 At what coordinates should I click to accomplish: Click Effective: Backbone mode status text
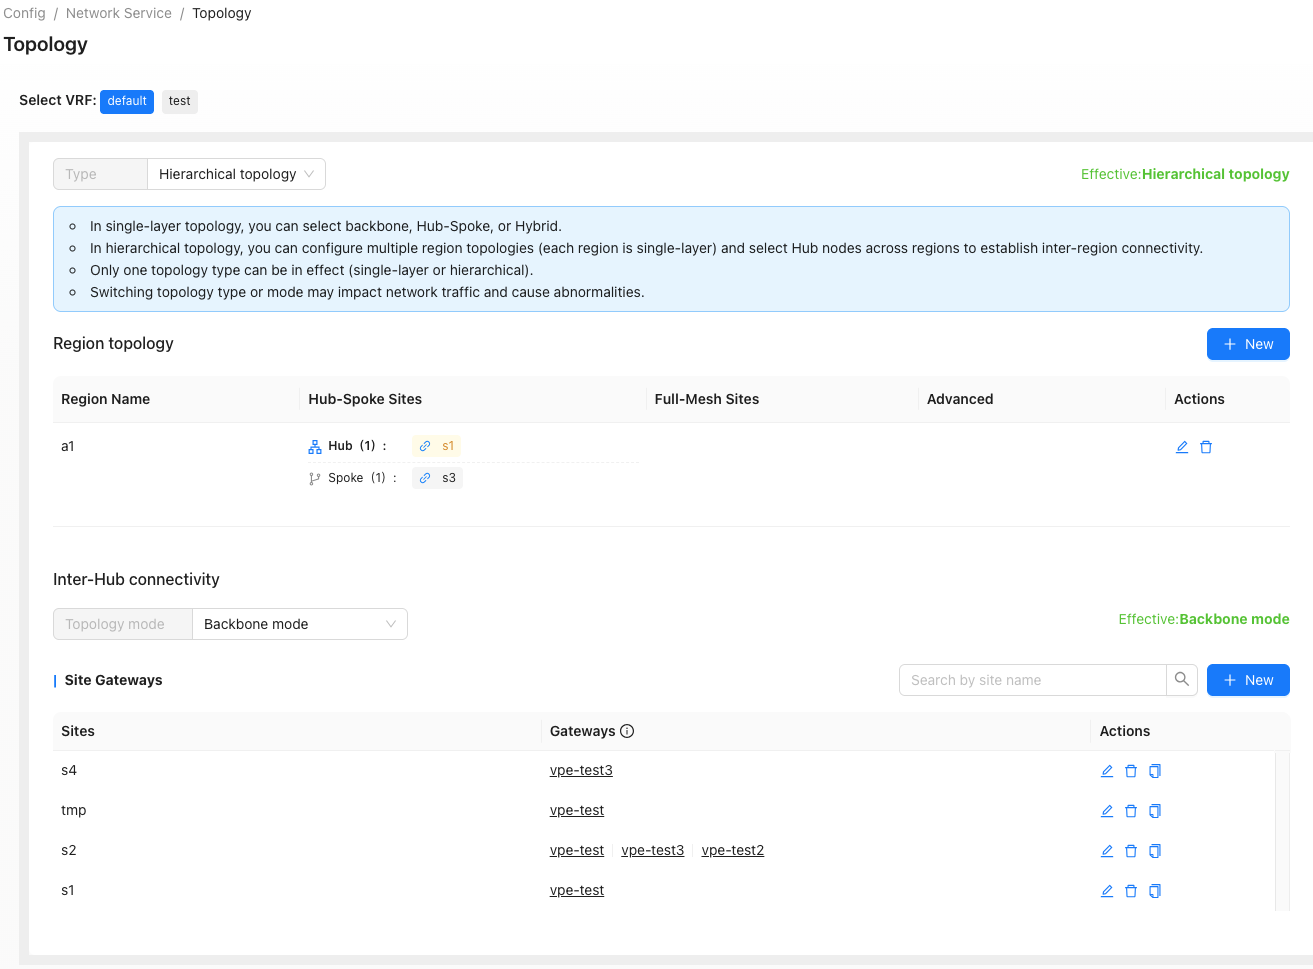(x=1204, y=619)
